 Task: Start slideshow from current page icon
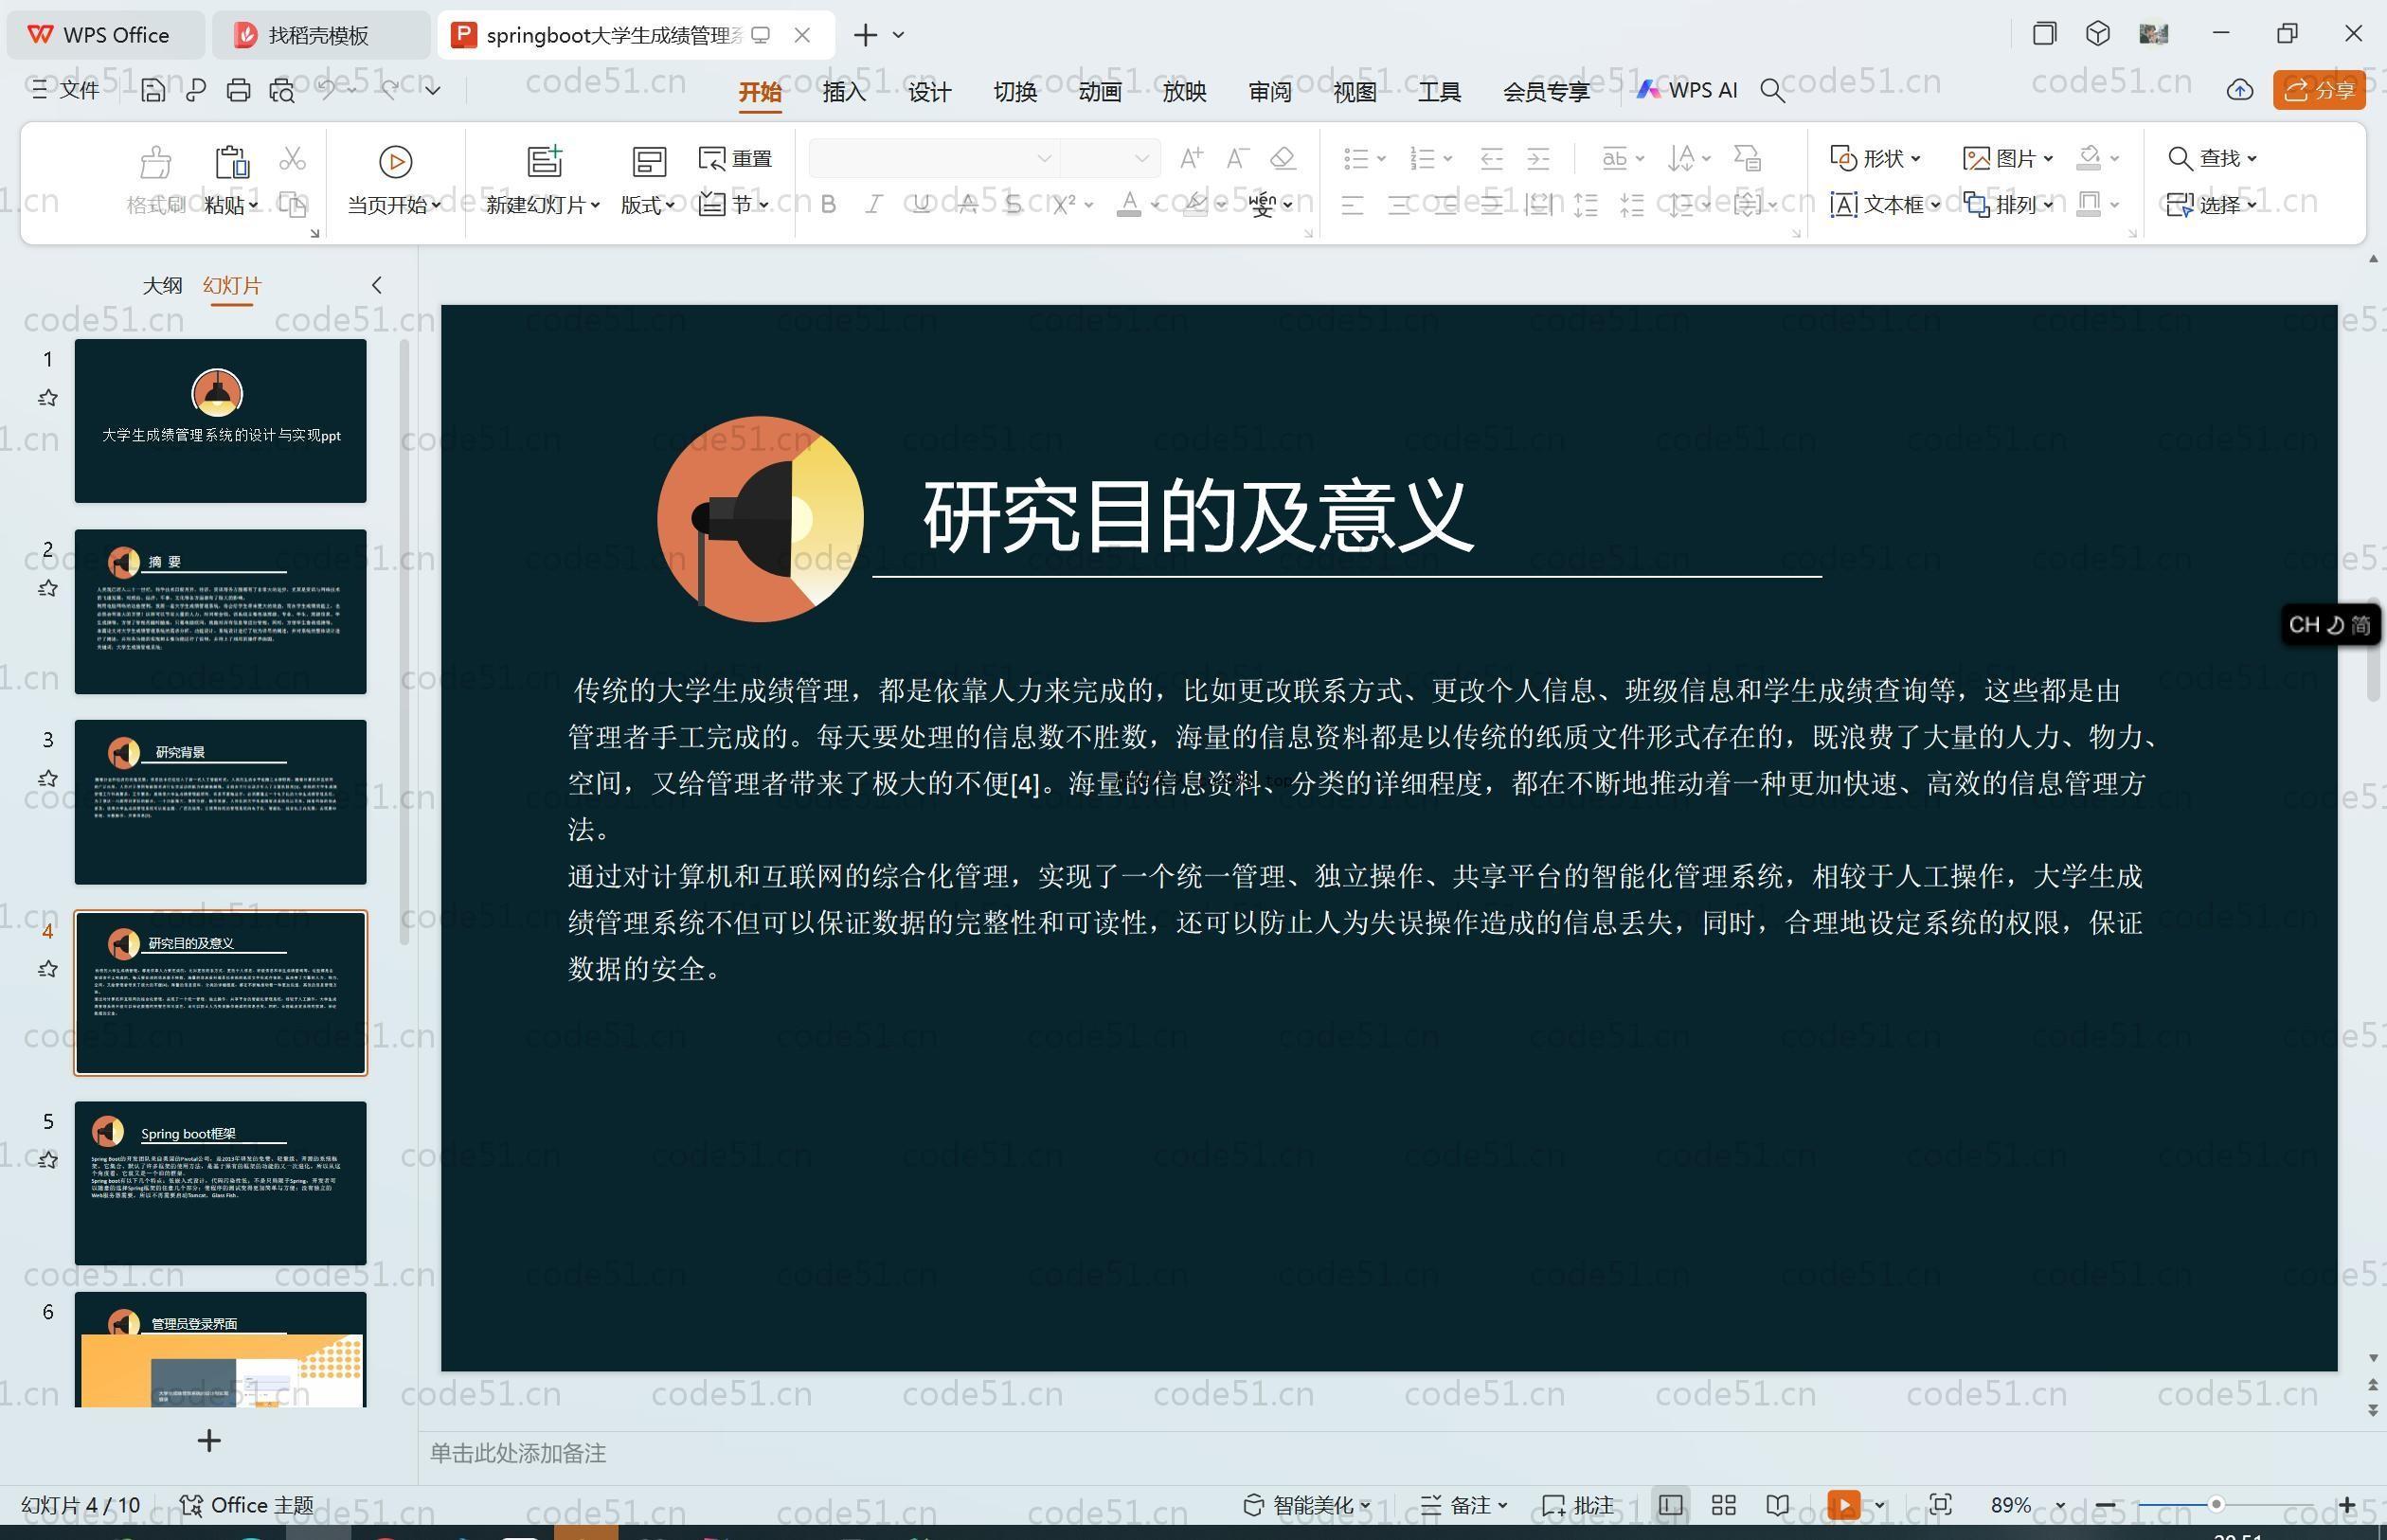[395, 161]
